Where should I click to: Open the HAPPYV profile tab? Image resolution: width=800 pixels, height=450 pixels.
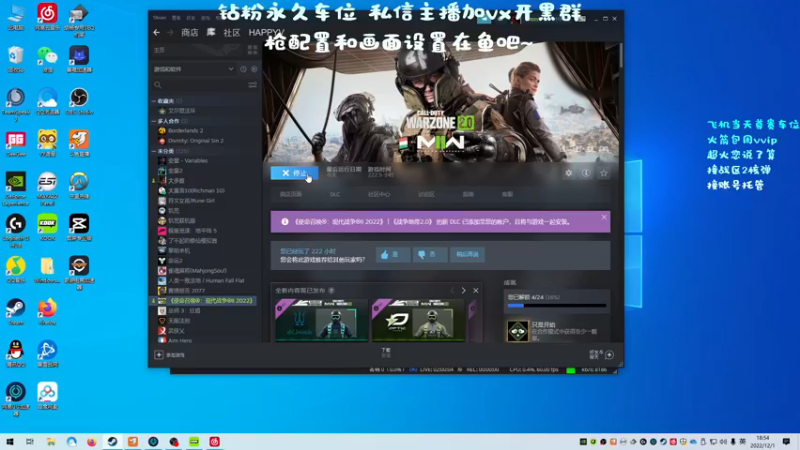click(266, 32)
